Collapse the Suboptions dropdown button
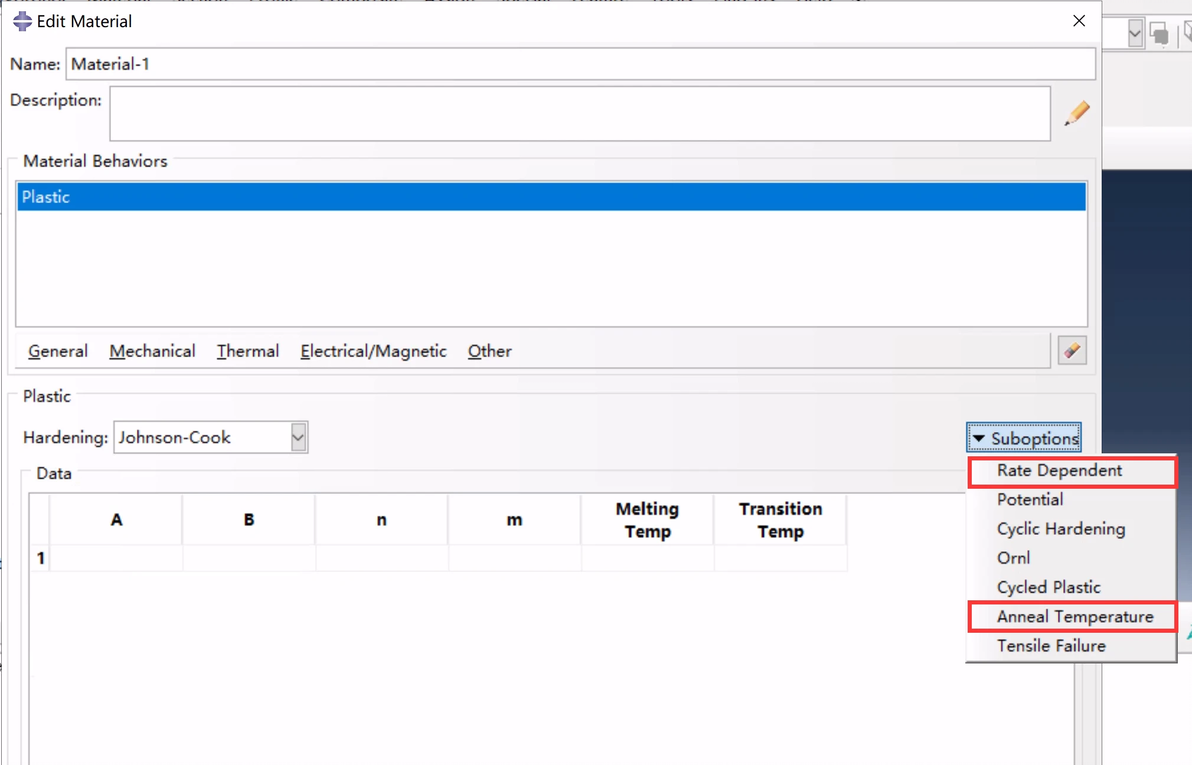The height and width of the screenshot is (765, 1192). coord(1024,438)
